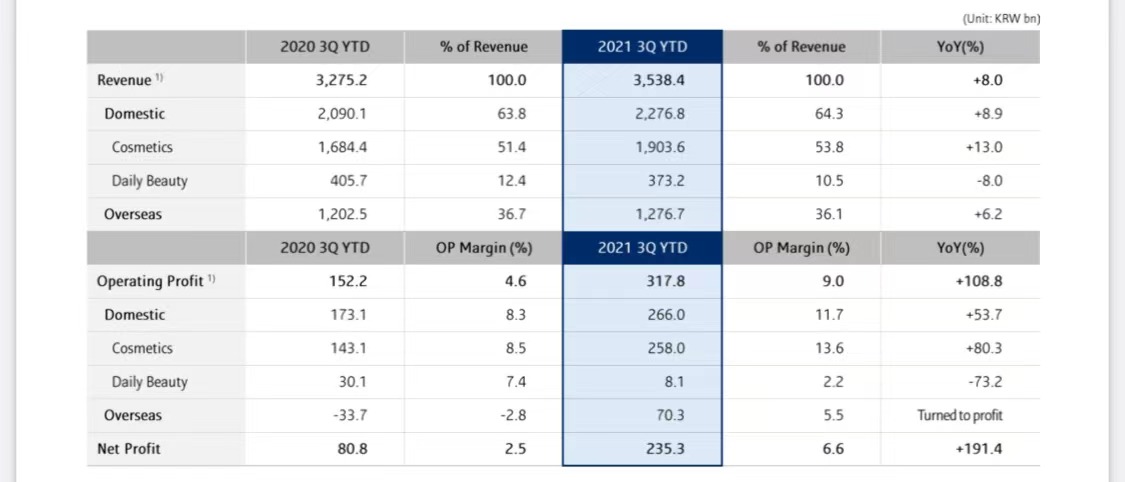
Task: Click the +191.4 YoY value
Action: coord(979,449)
